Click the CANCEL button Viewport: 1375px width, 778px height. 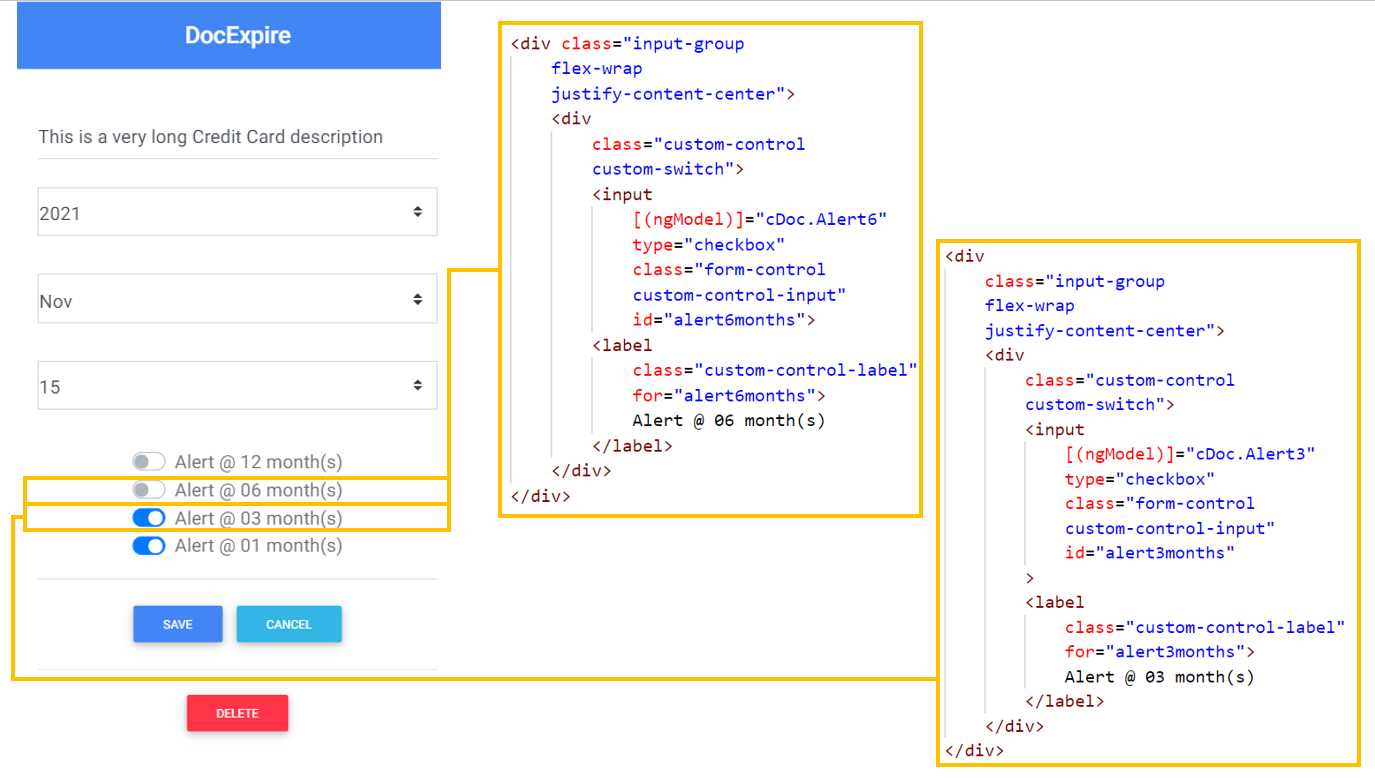tap(289, 624)
